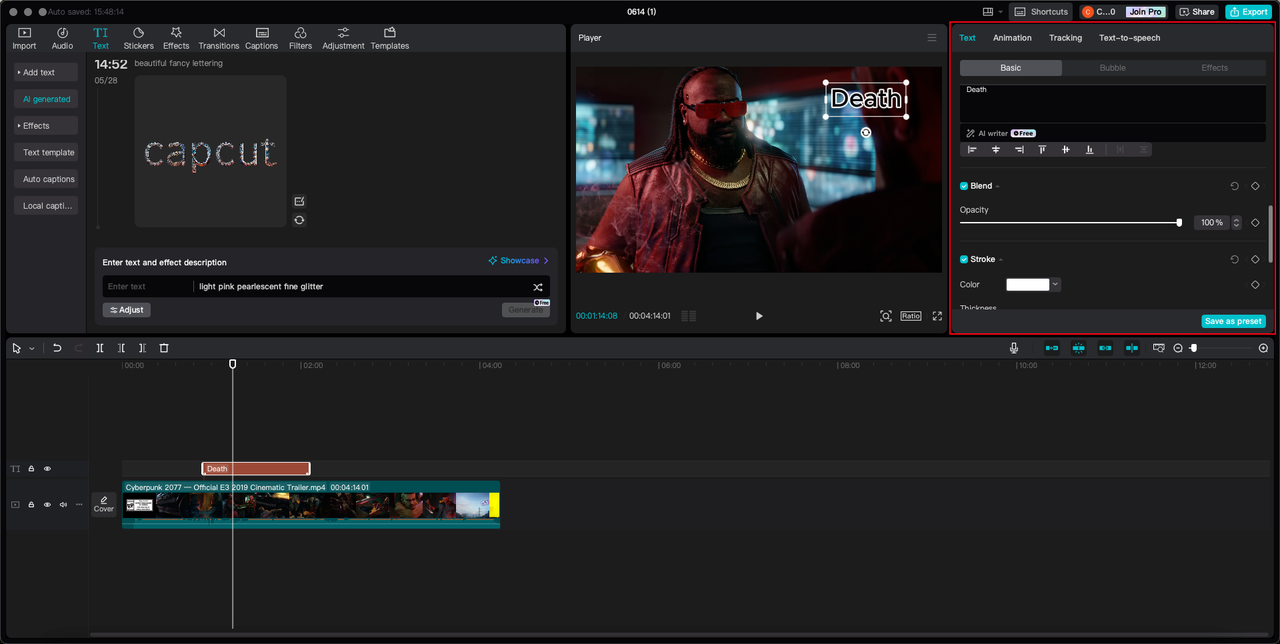
Task: Select the Bubble style tab
Action: point(1112,68)
